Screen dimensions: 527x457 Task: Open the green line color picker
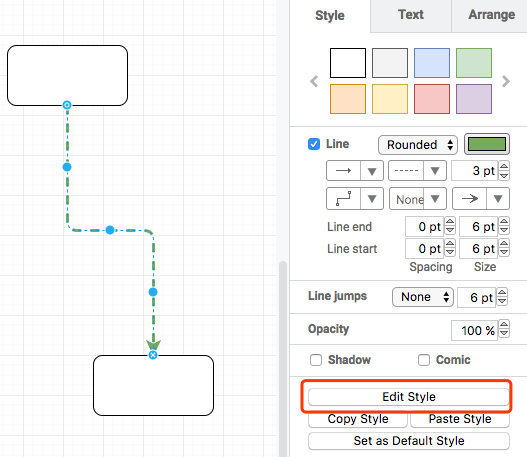pos(487,144)
